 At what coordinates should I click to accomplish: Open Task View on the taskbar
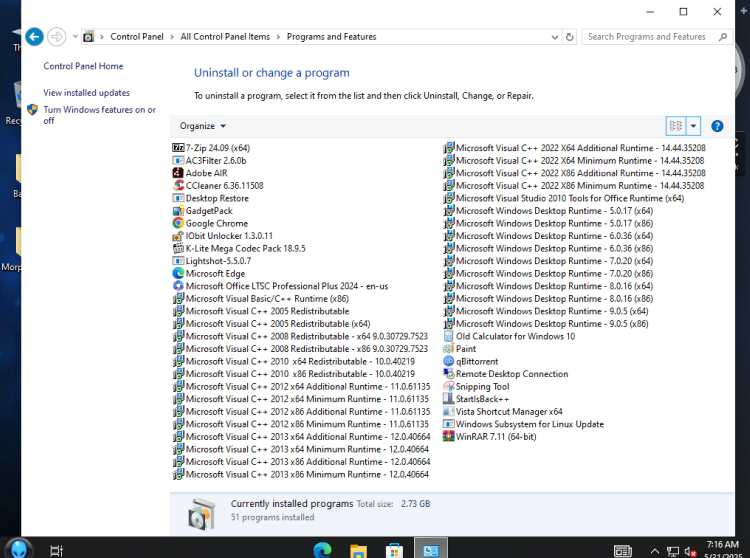pos(56,551)
